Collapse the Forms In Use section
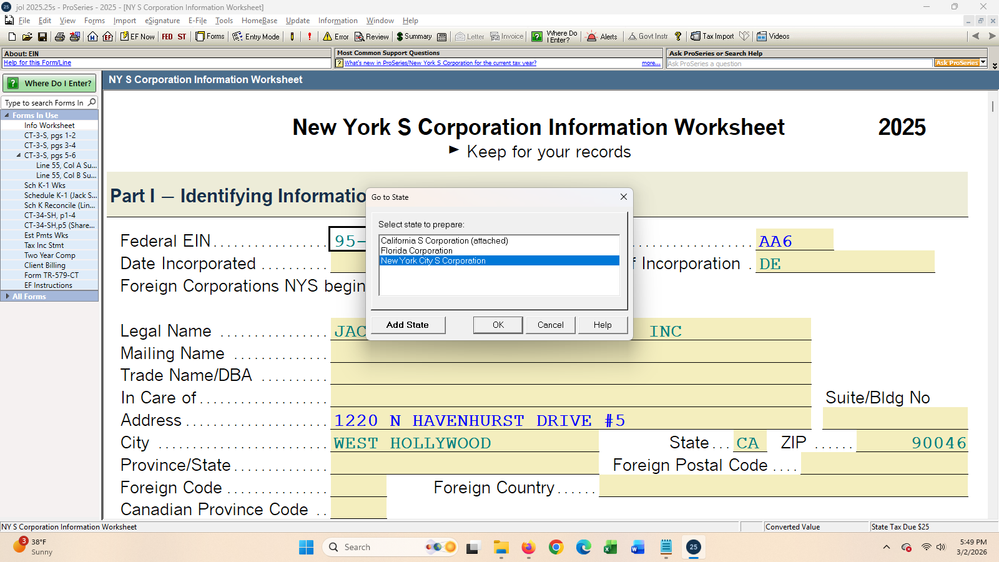Viewport: 999px width, 562px height. click(x=7, y=115)
